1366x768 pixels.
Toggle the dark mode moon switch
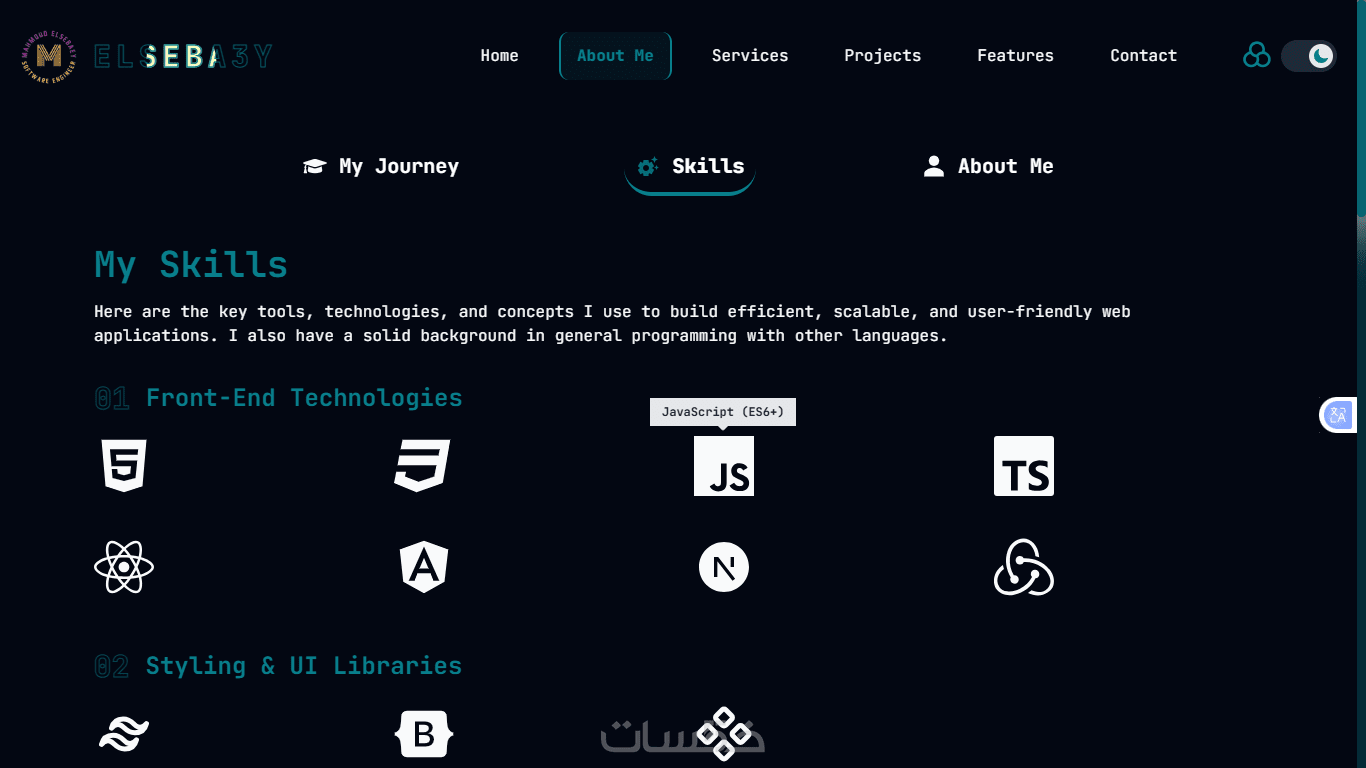click(x=1309, y=56)
